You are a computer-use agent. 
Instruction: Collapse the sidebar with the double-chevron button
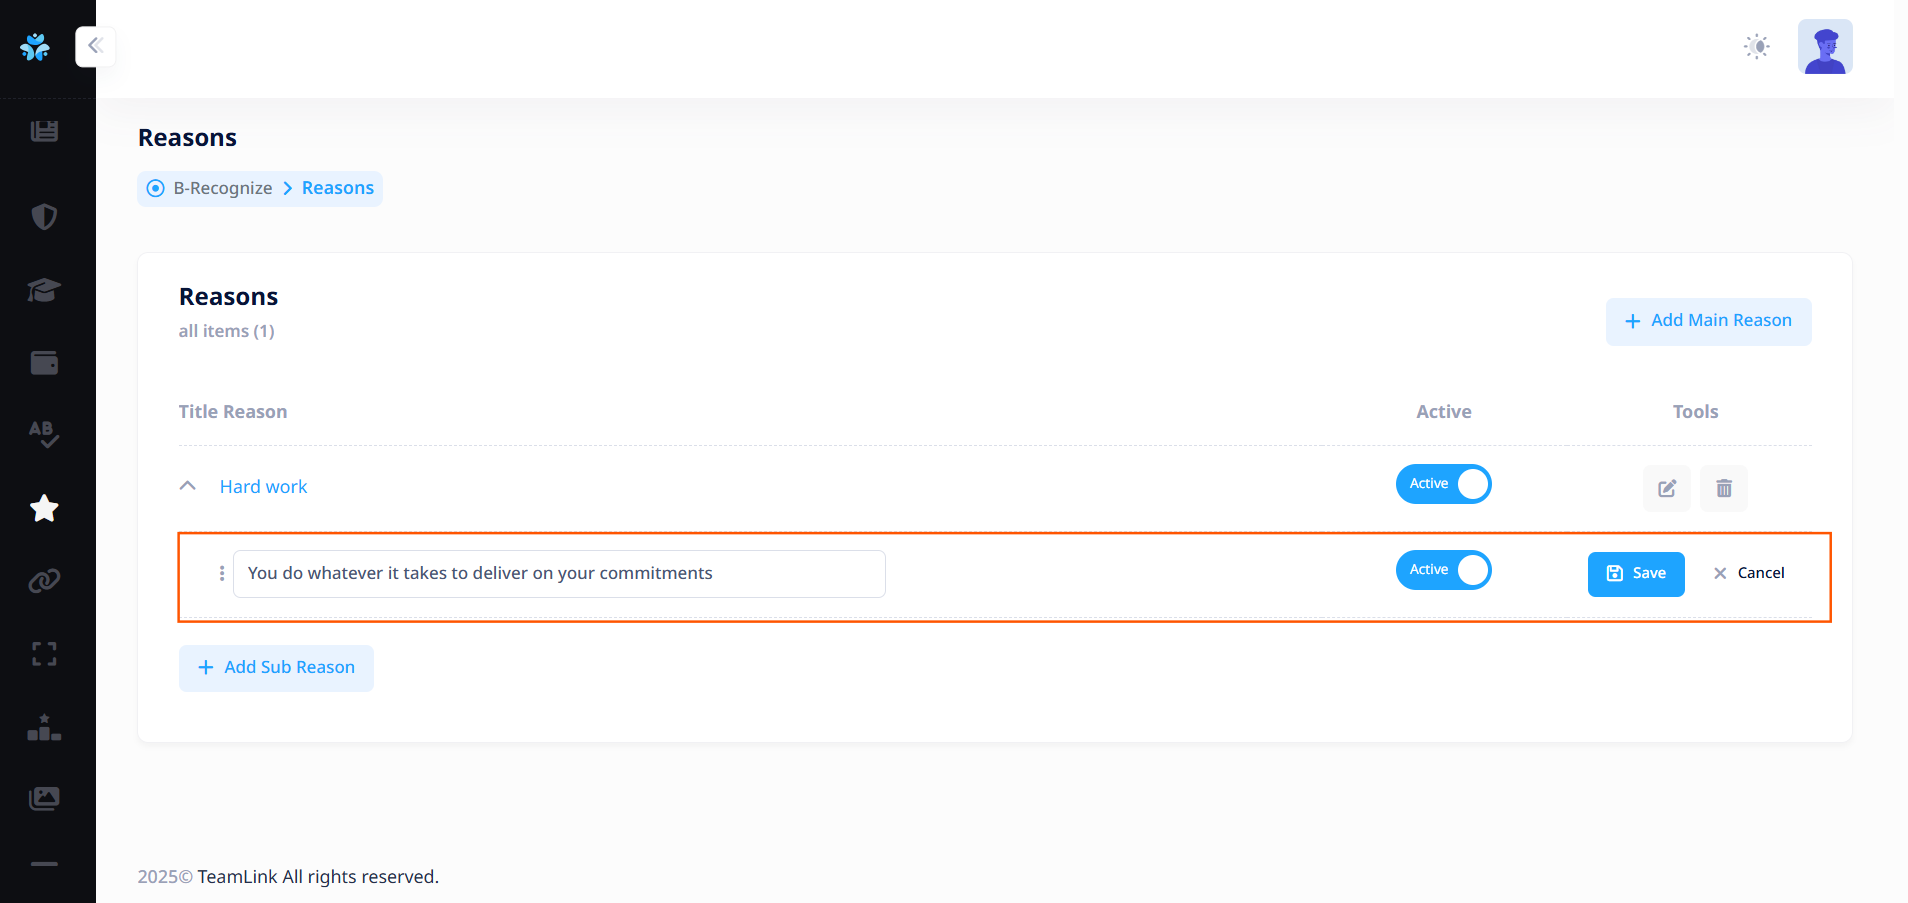(96, 46)
